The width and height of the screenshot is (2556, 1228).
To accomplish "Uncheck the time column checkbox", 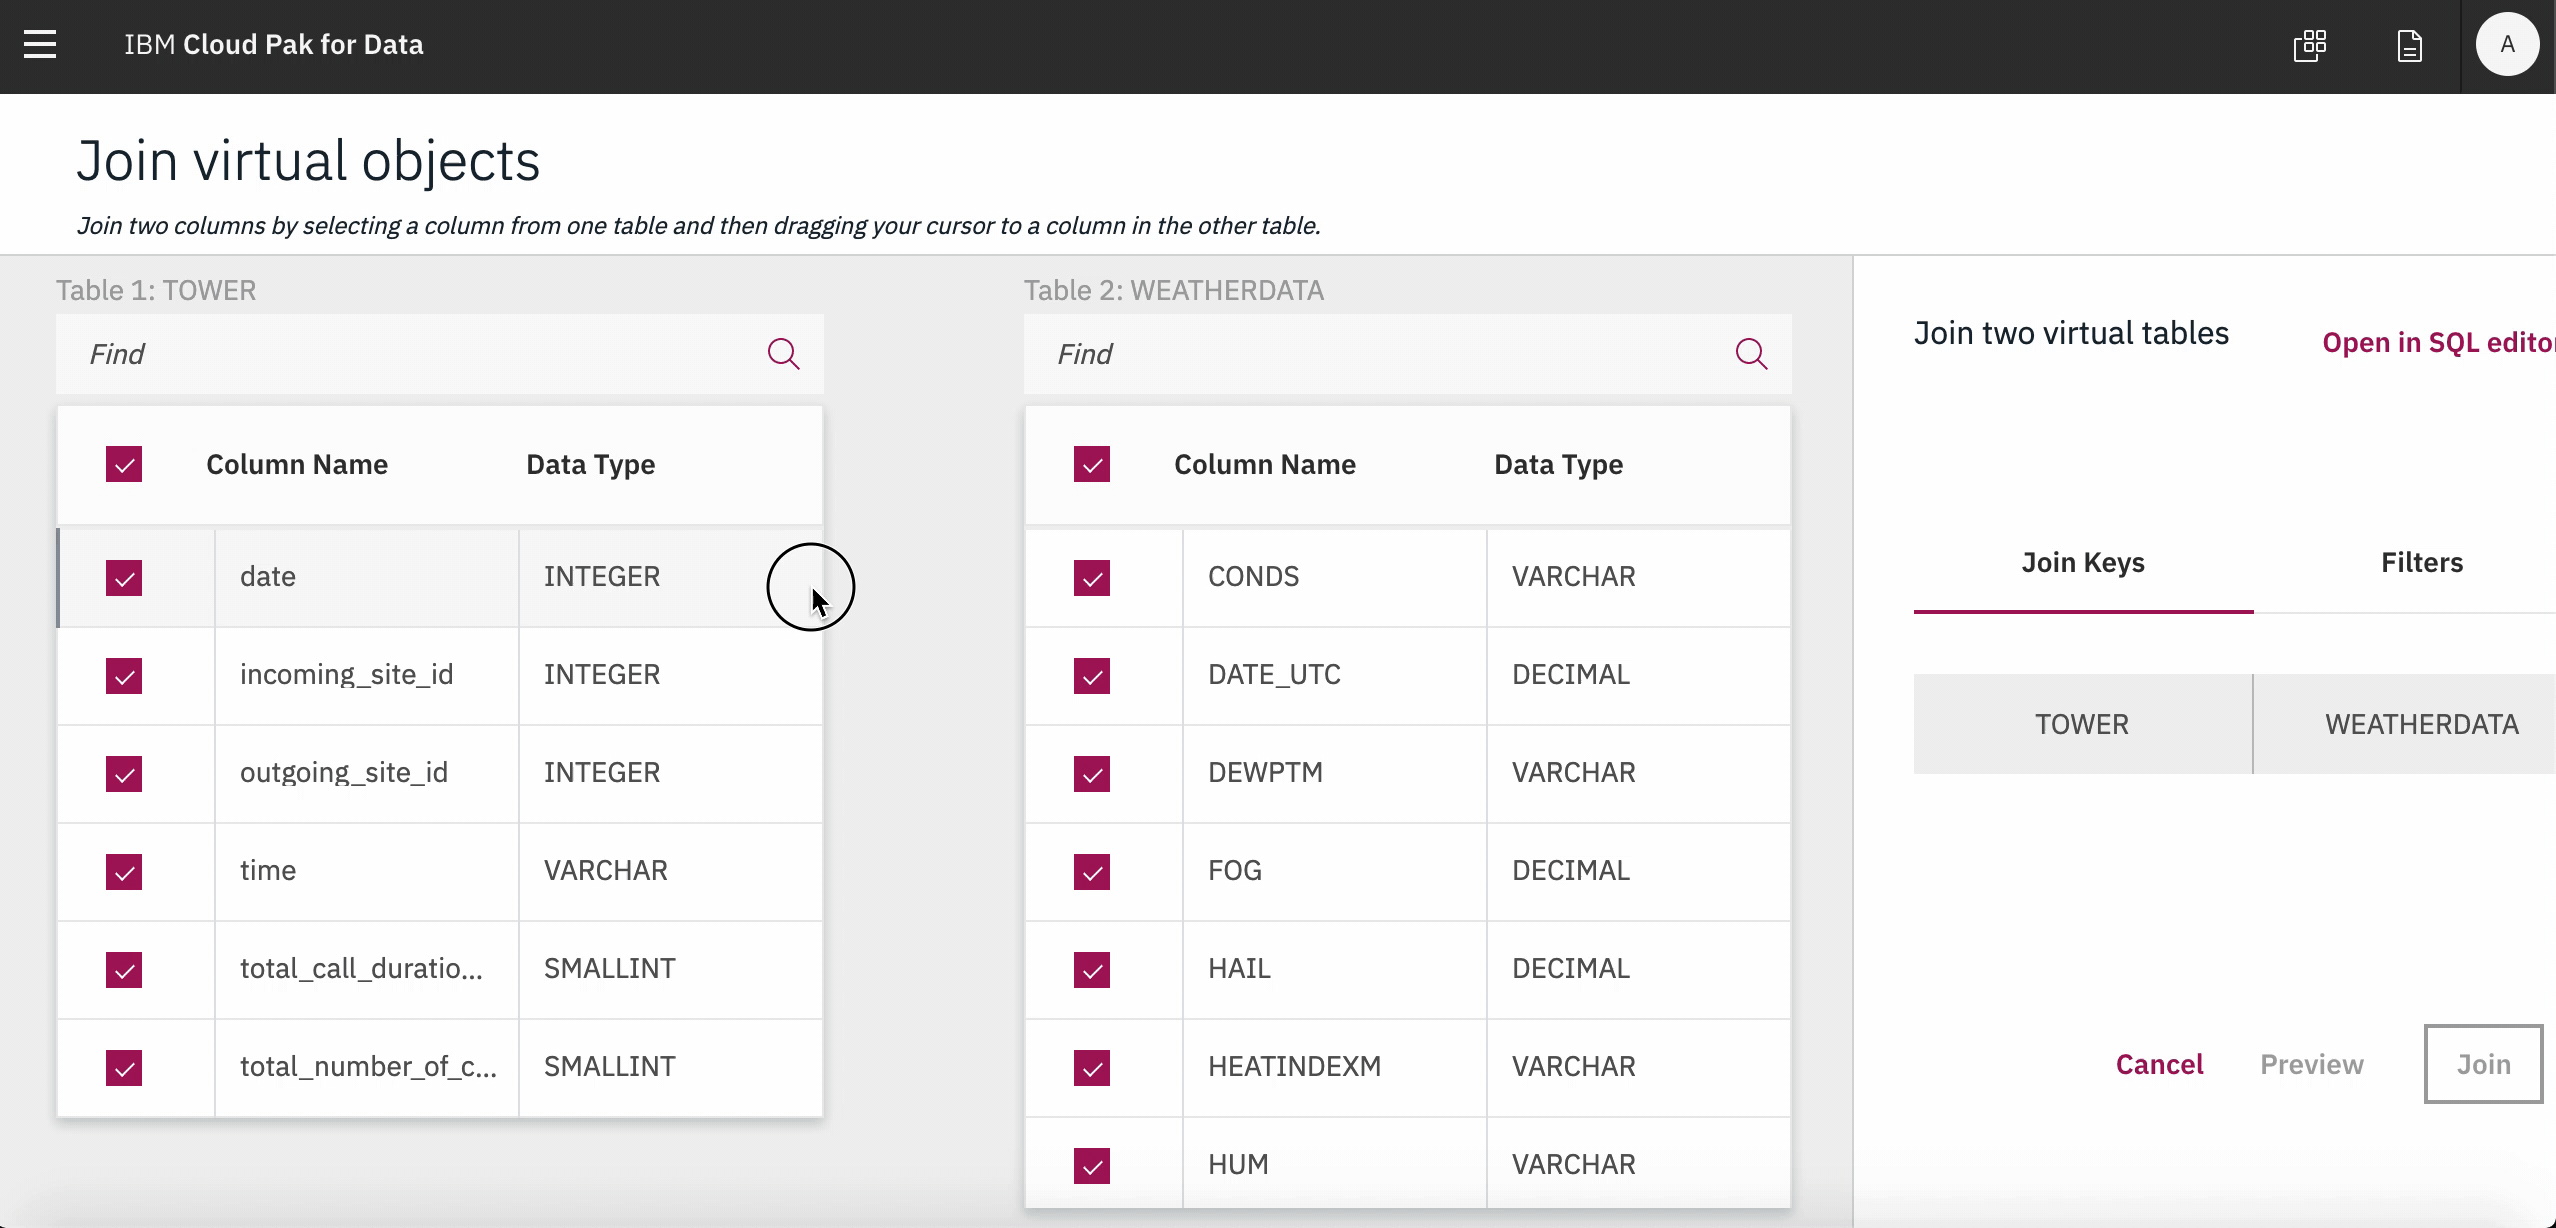I will pos(124,871).
